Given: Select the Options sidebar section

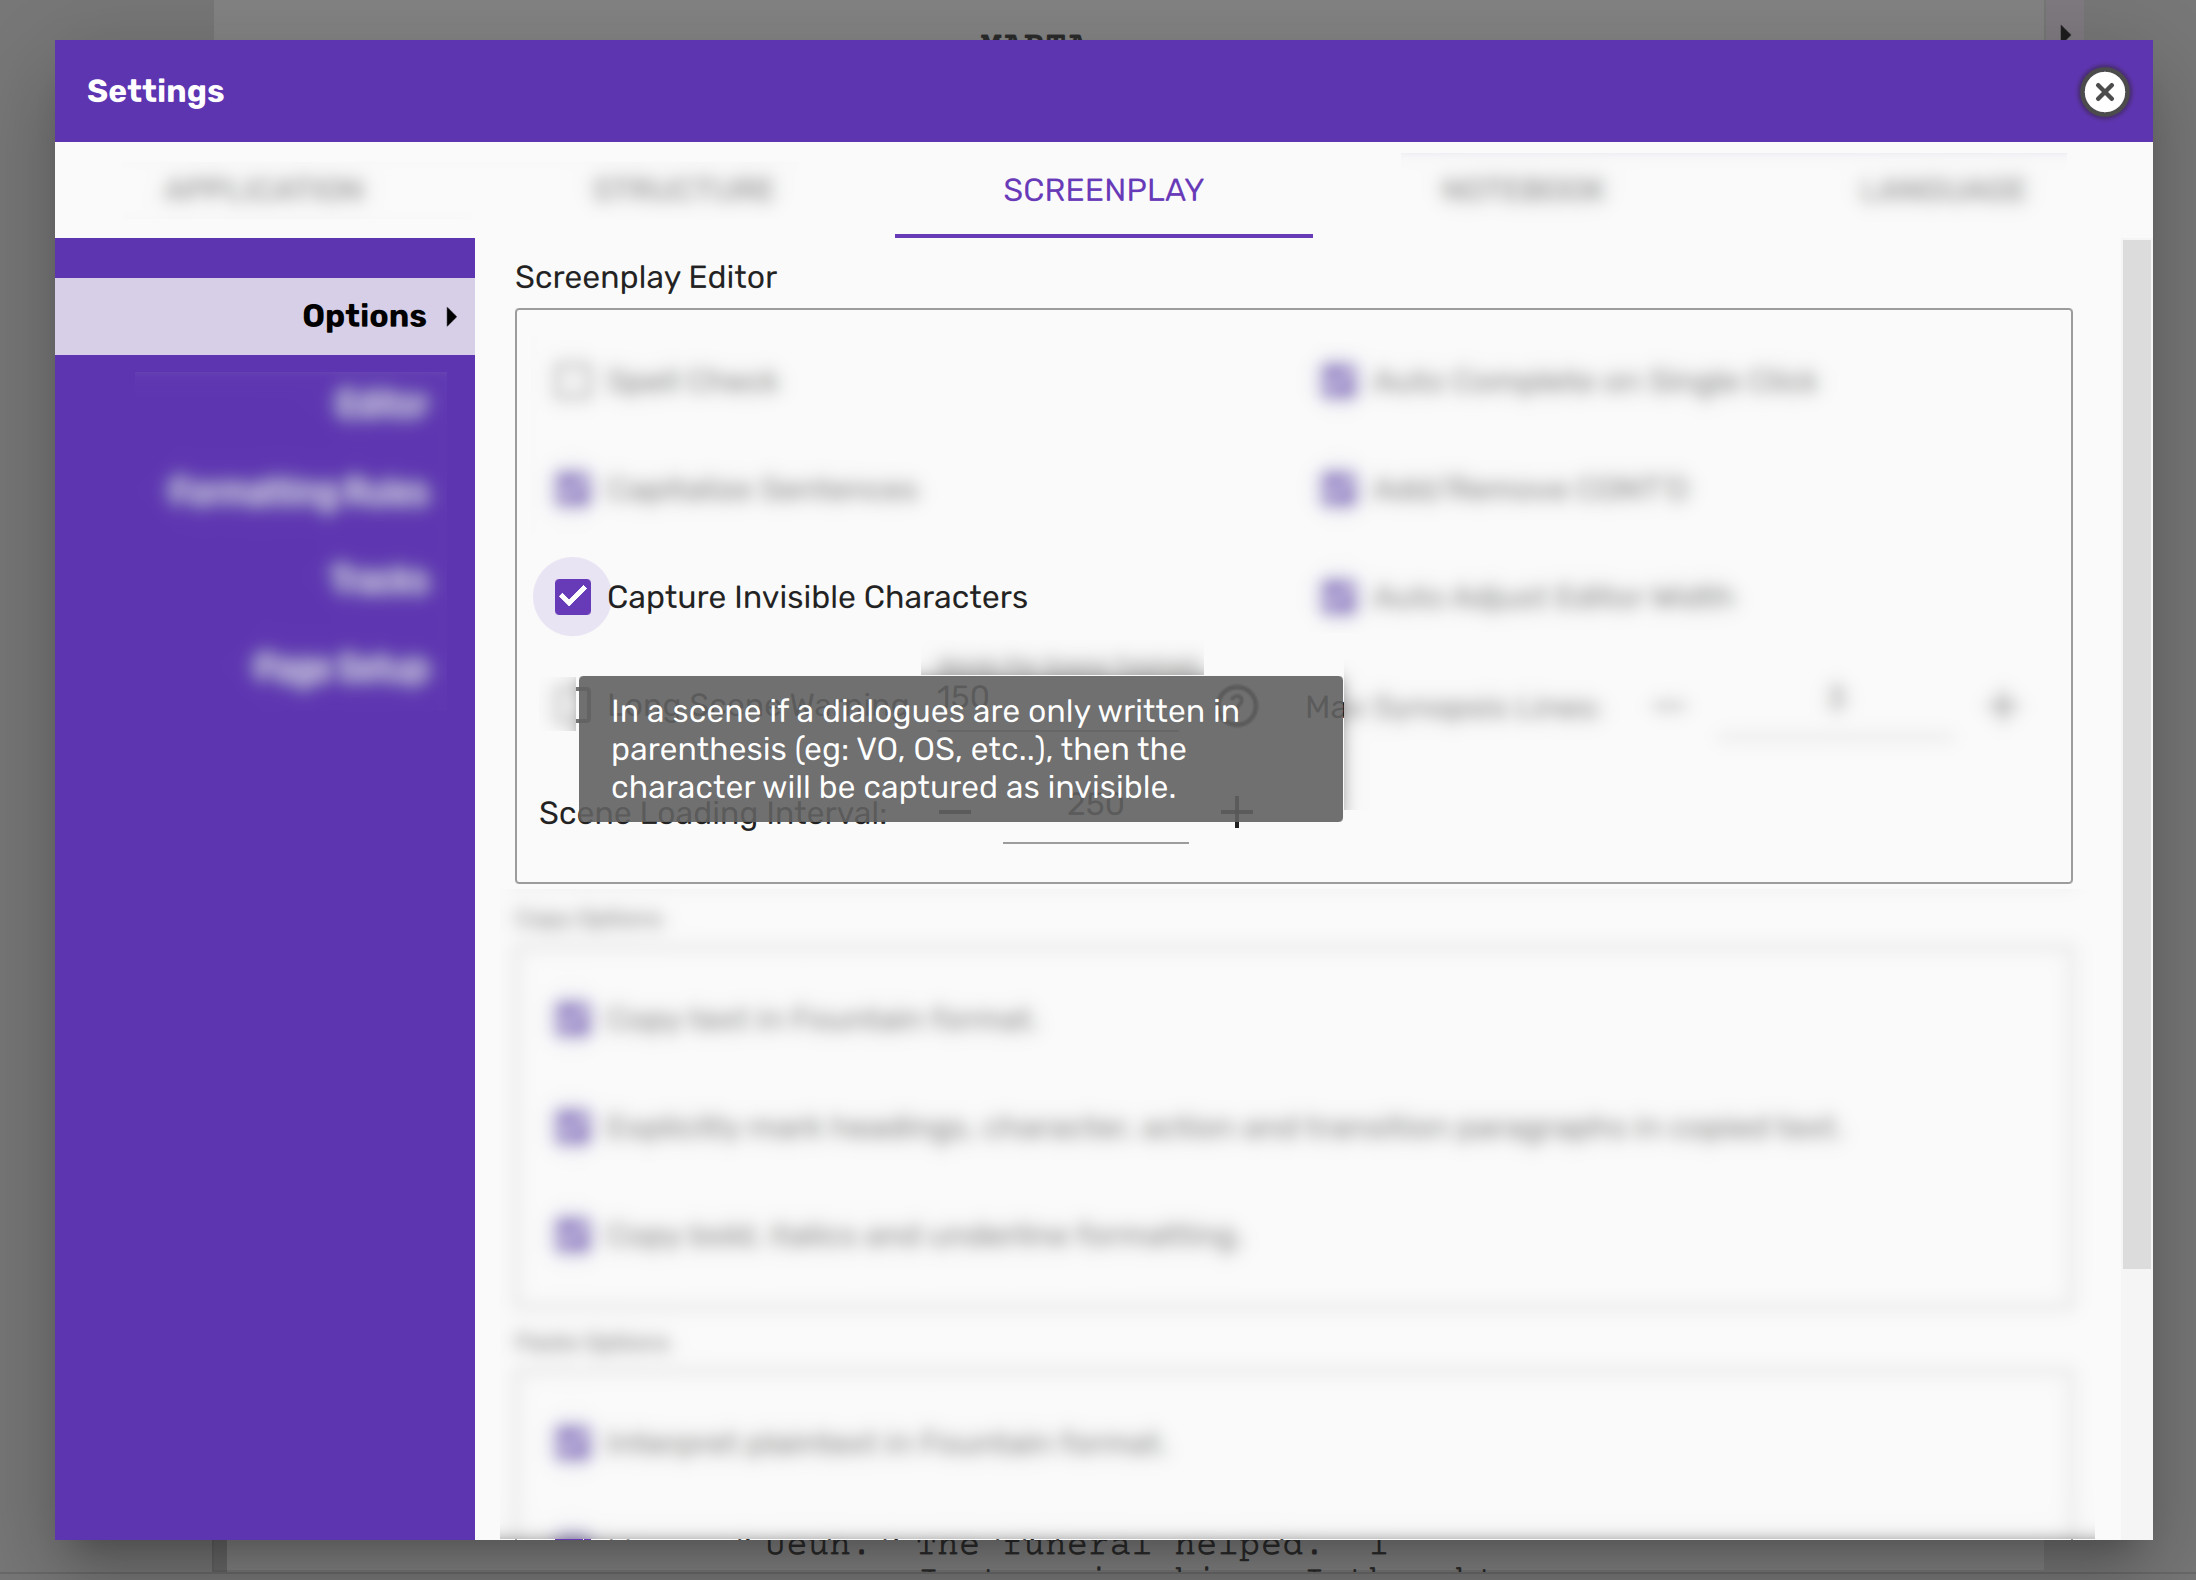Looking at the screenshot, I should point(364,317).
